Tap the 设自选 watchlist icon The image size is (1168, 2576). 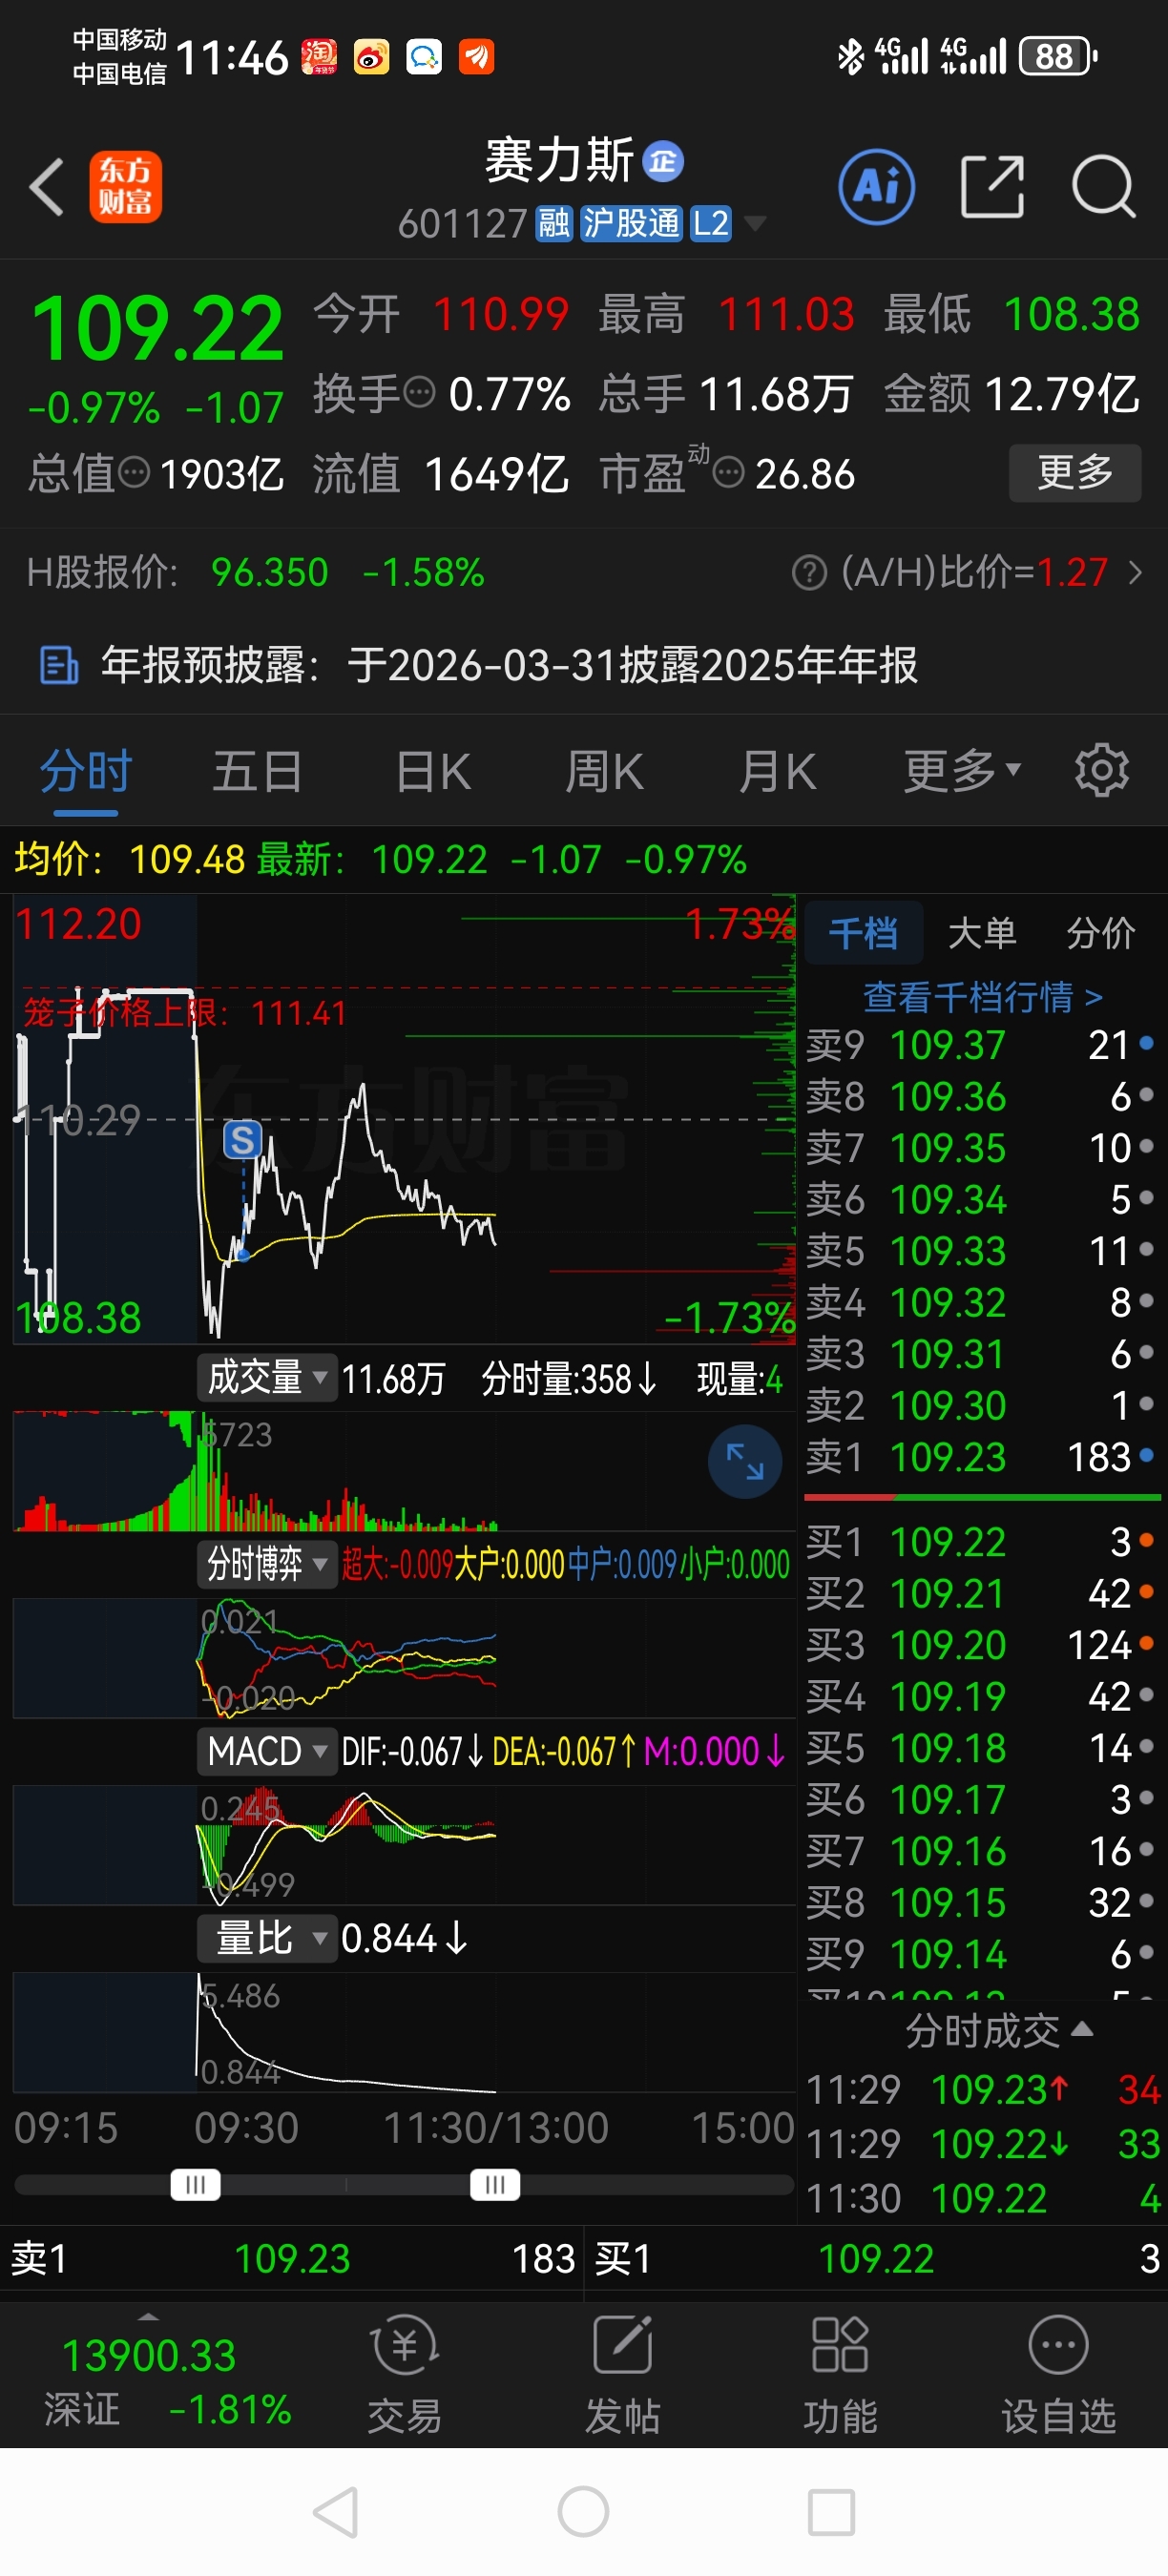point(1058,2375)
